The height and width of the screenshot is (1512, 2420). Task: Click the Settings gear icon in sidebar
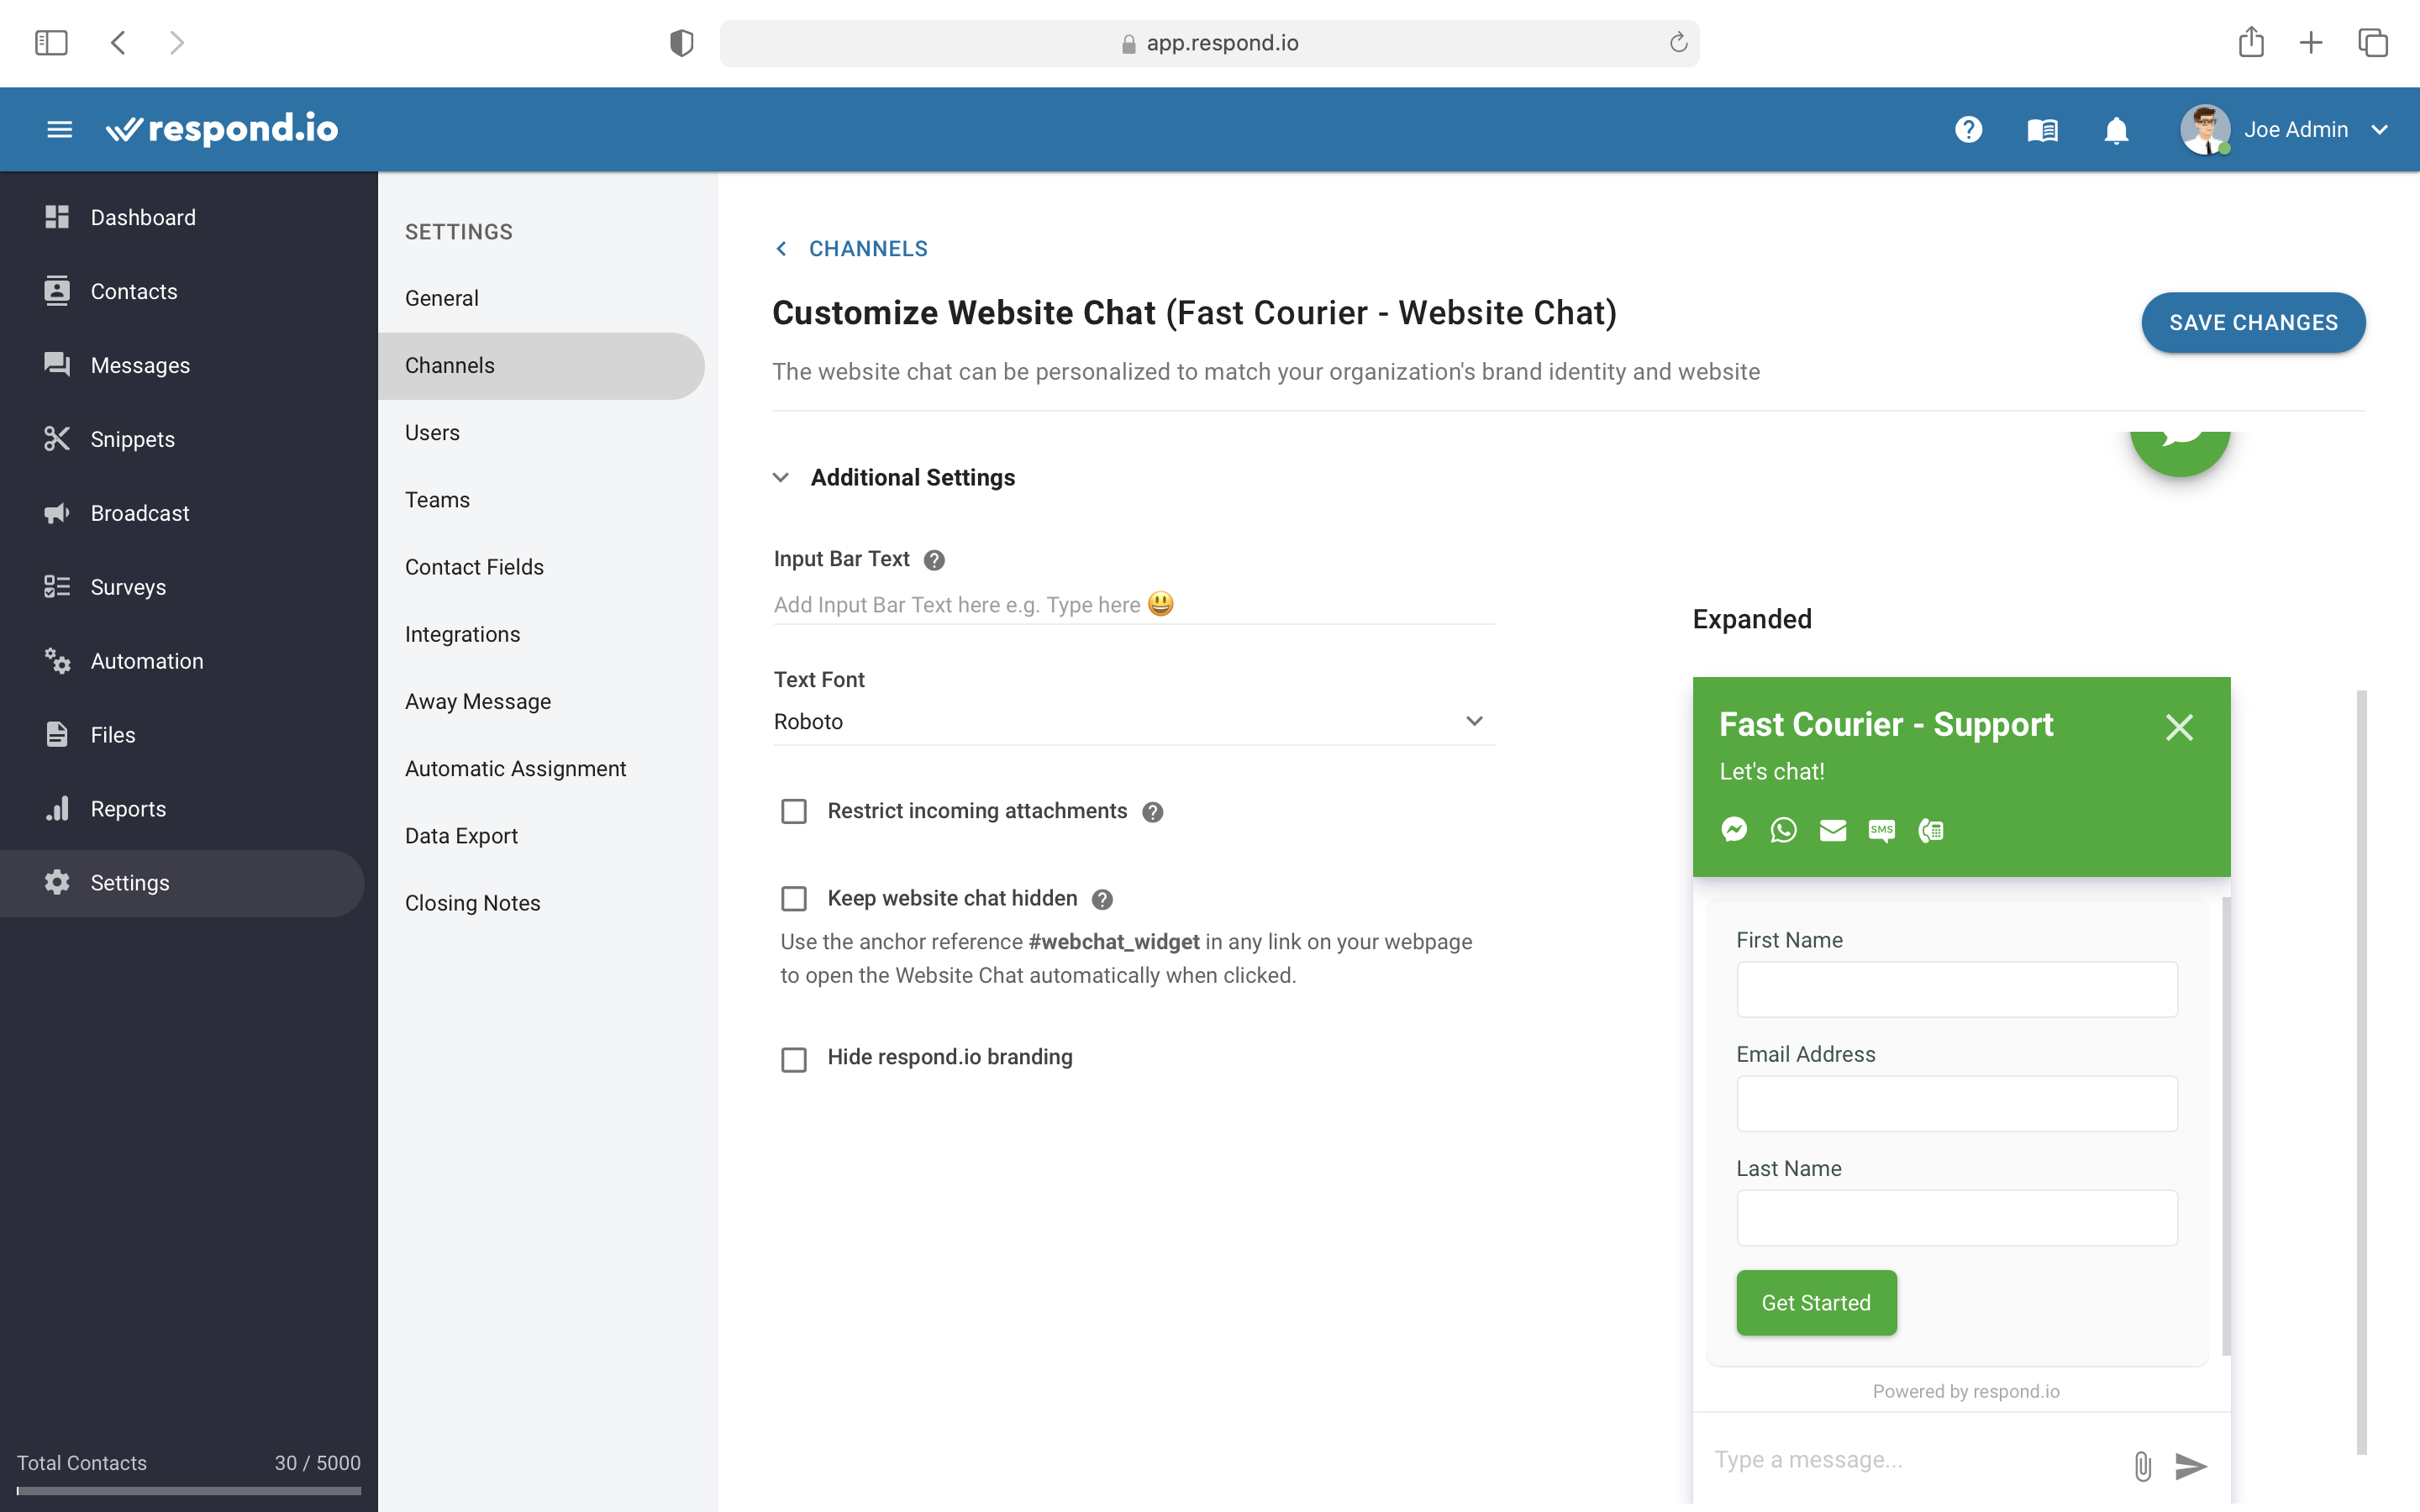click(x=57, y=882)
